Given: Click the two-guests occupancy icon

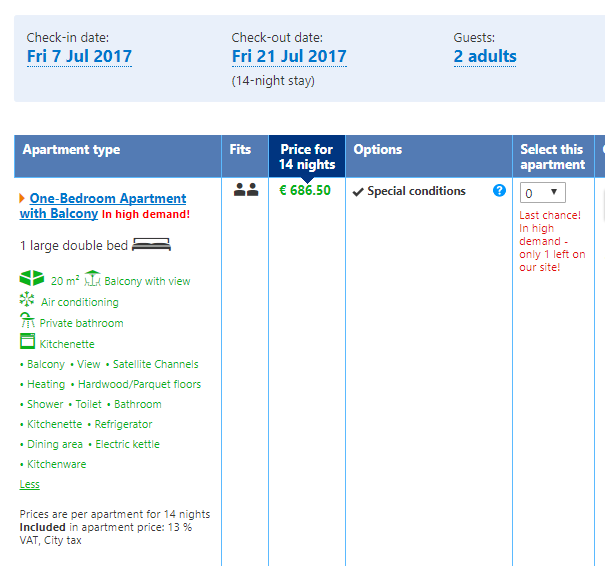Looking at the screenshot, I should tap(245, 190).
